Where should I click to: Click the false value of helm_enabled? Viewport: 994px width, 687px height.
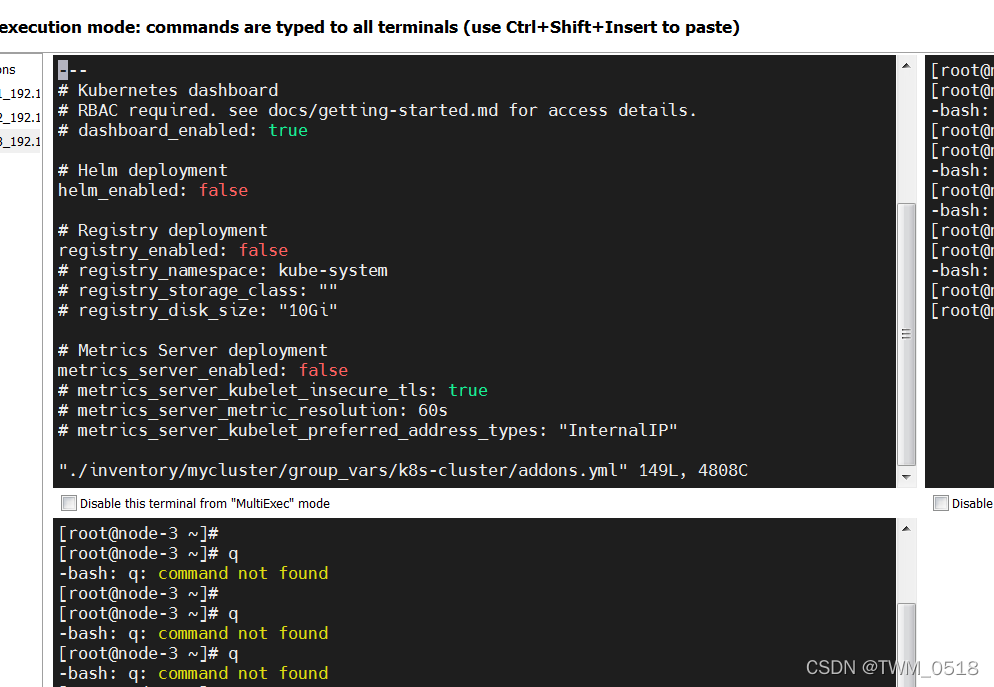pos(223,190)
